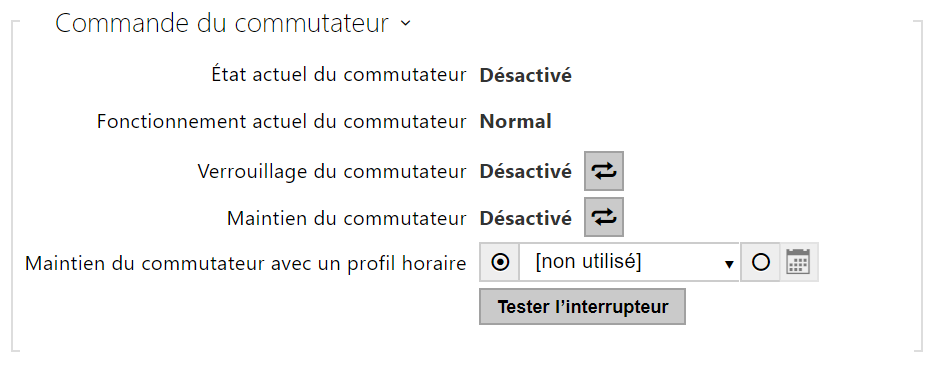This screenshot has height=374, width=937.
Task: Click the Commande du commutateur heading
Action: tap(222, 24)
